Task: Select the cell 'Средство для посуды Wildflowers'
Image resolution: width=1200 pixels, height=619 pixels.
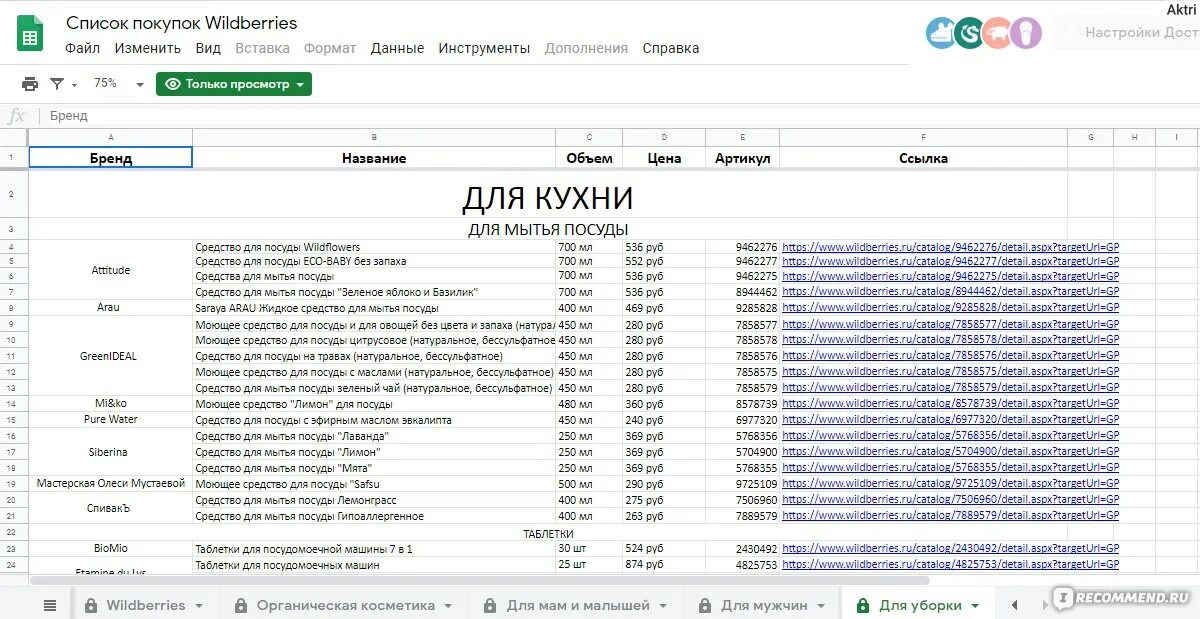Action: [x=374, y=247]
